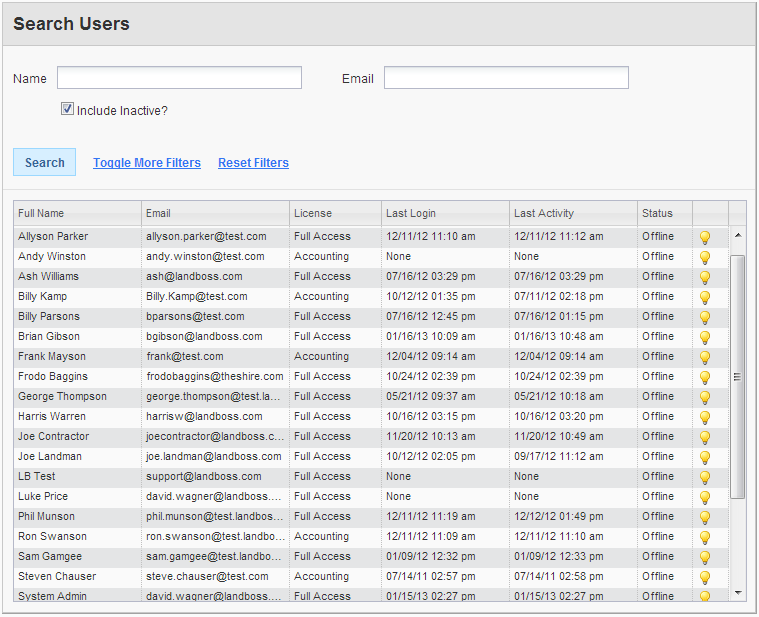Screen dimensions: 759x617
Task: Click lightbulb icon in Sam Gamgee's row
Action: pyautogui.click(x=704, y=558)
